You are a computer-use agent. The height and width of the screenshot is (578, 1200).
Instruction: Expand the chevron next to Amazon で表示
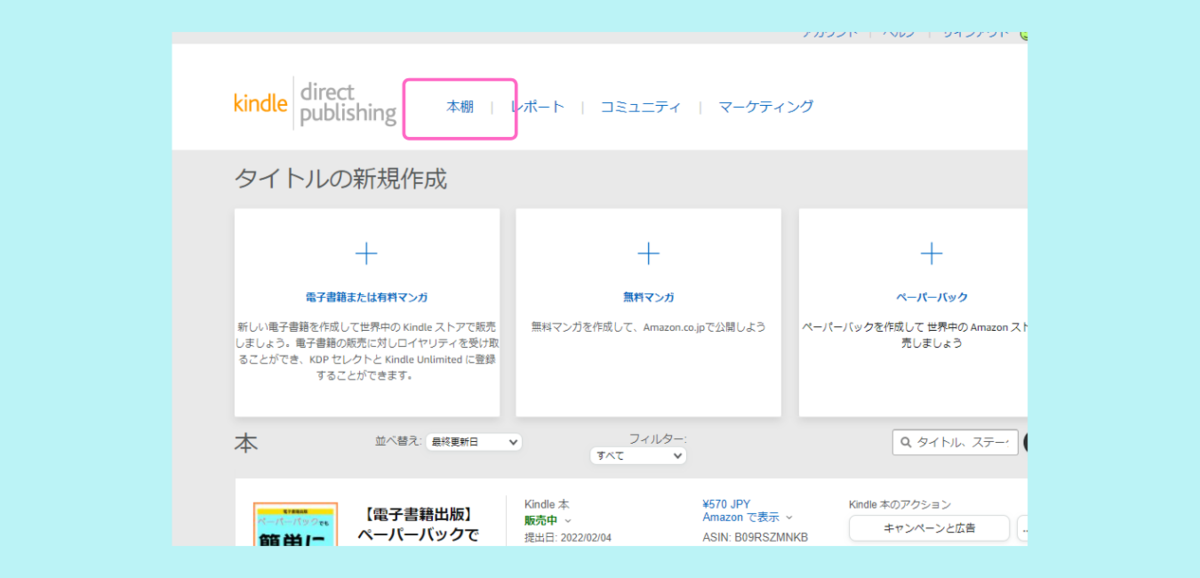(789, 518)
